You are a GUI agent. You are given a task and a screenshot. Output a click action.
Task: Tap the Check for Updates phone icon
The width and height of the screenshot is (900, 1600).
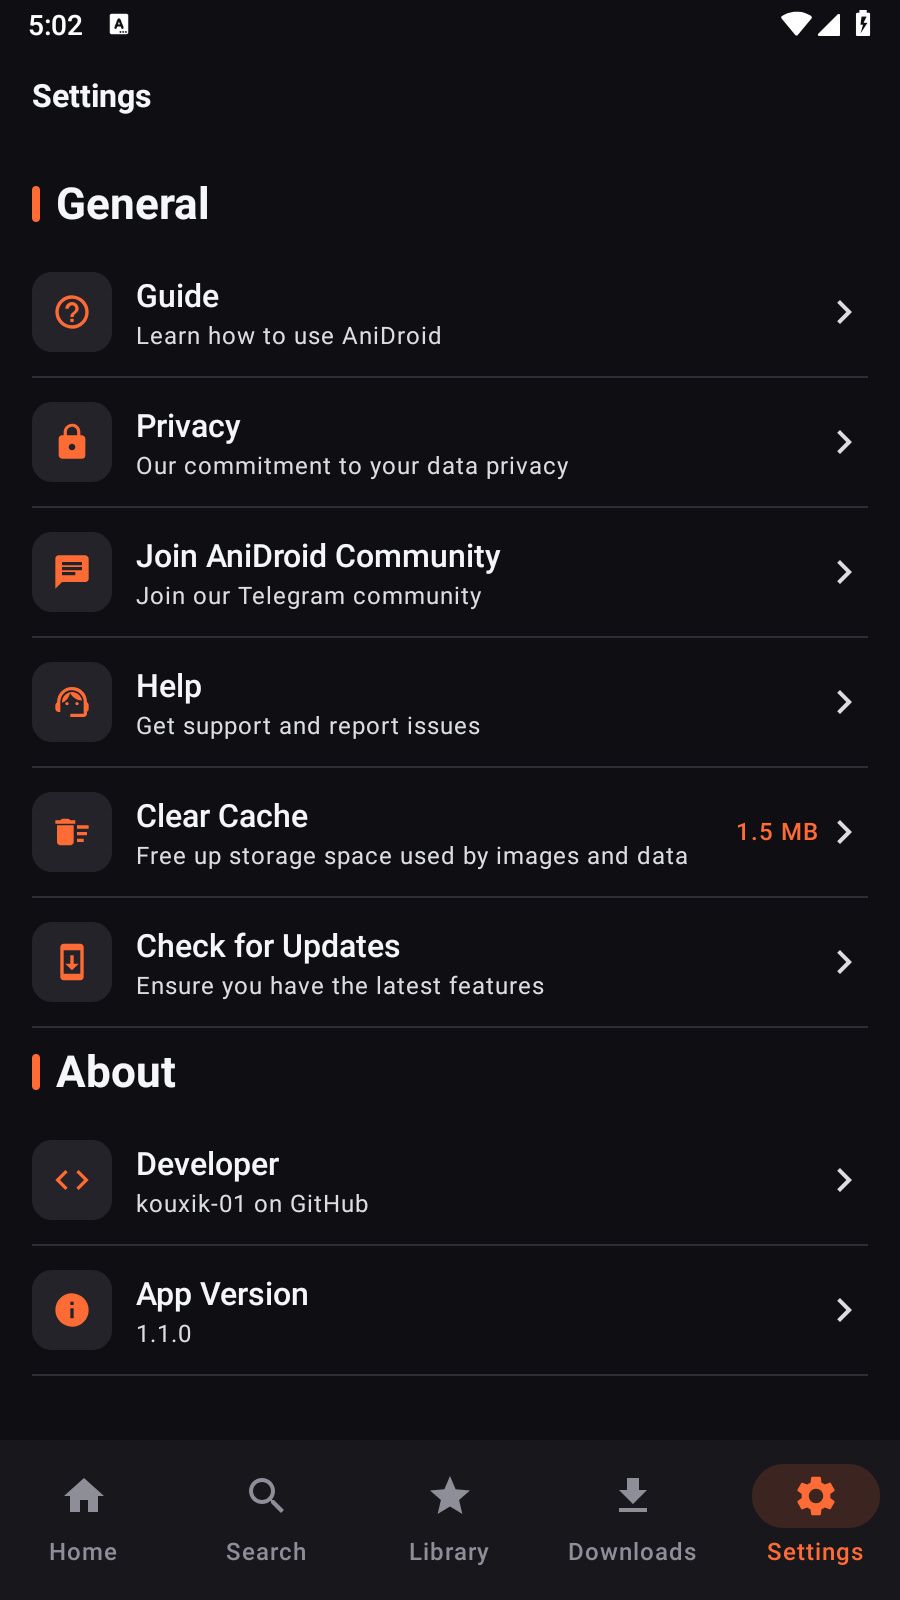(72, 962)
